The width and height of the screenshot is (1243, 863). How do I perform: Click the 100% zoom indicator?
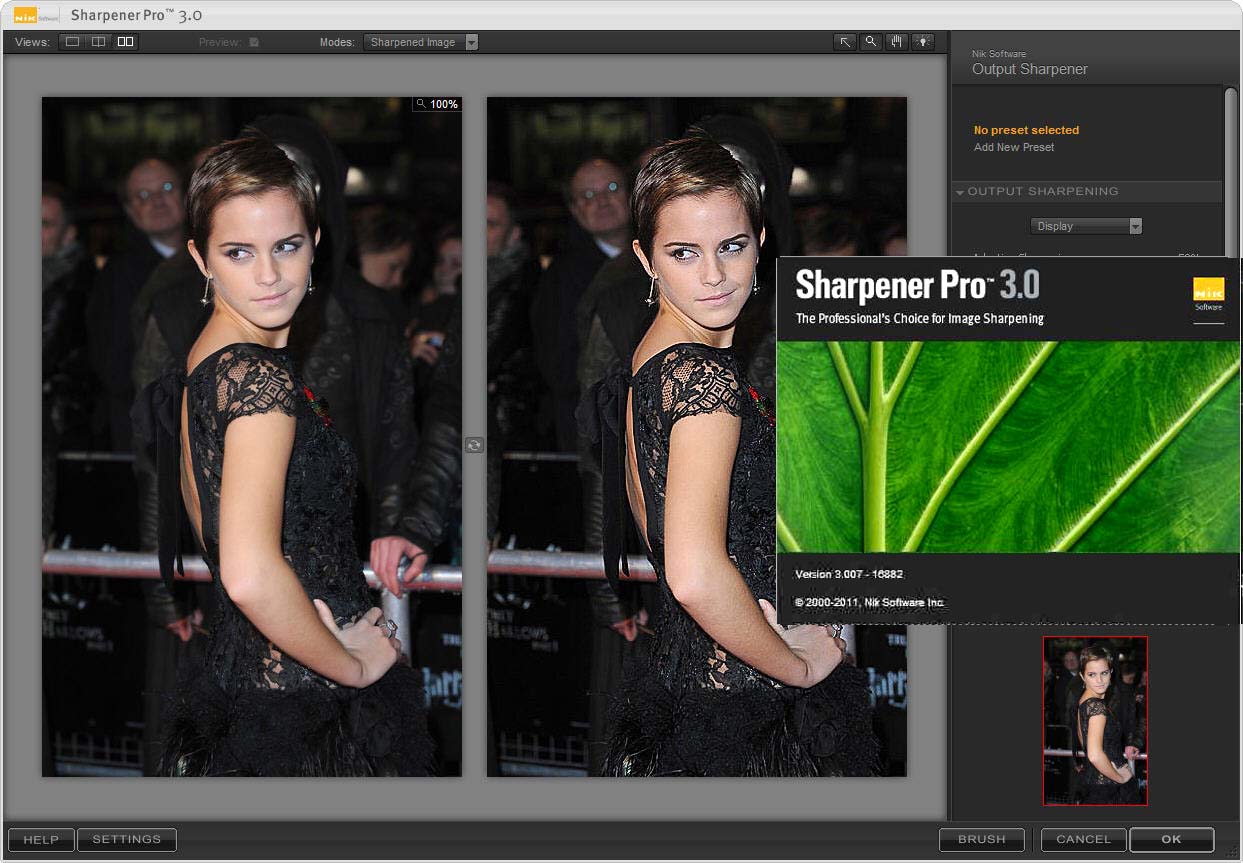tap(437, 104)
